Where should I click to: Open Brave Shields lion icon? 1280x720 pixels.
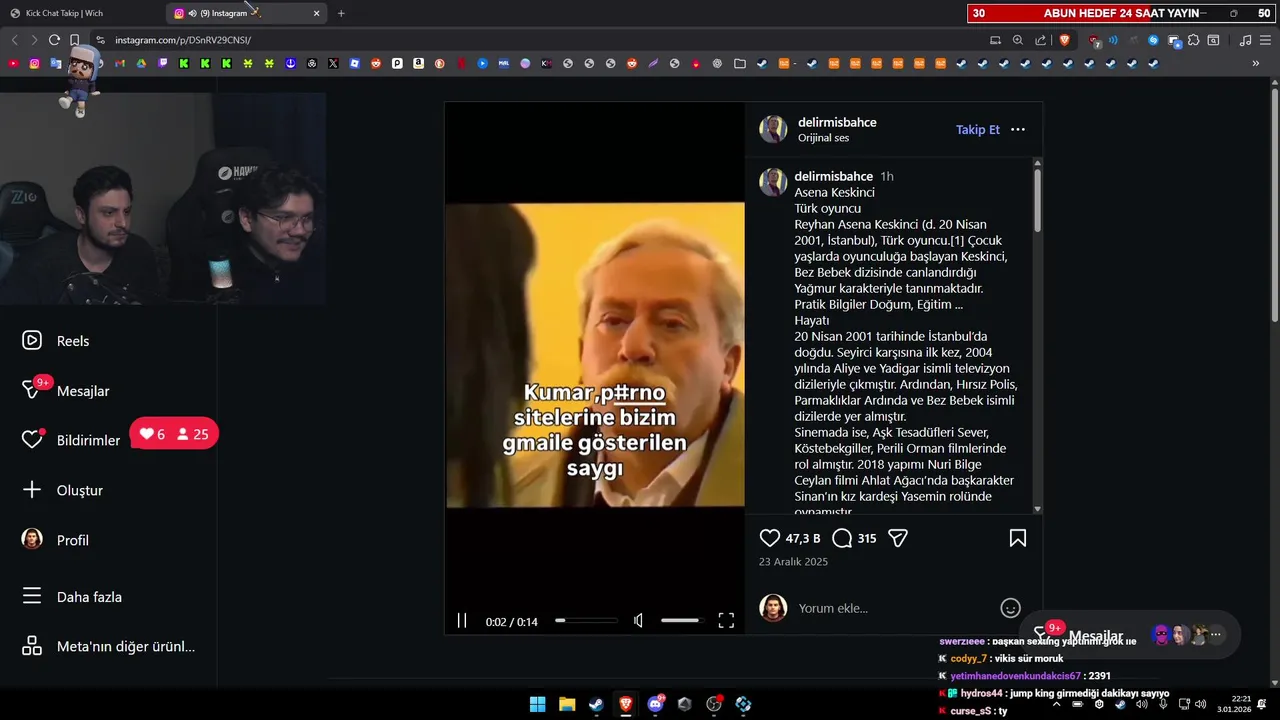click(x=1064, y=40)
